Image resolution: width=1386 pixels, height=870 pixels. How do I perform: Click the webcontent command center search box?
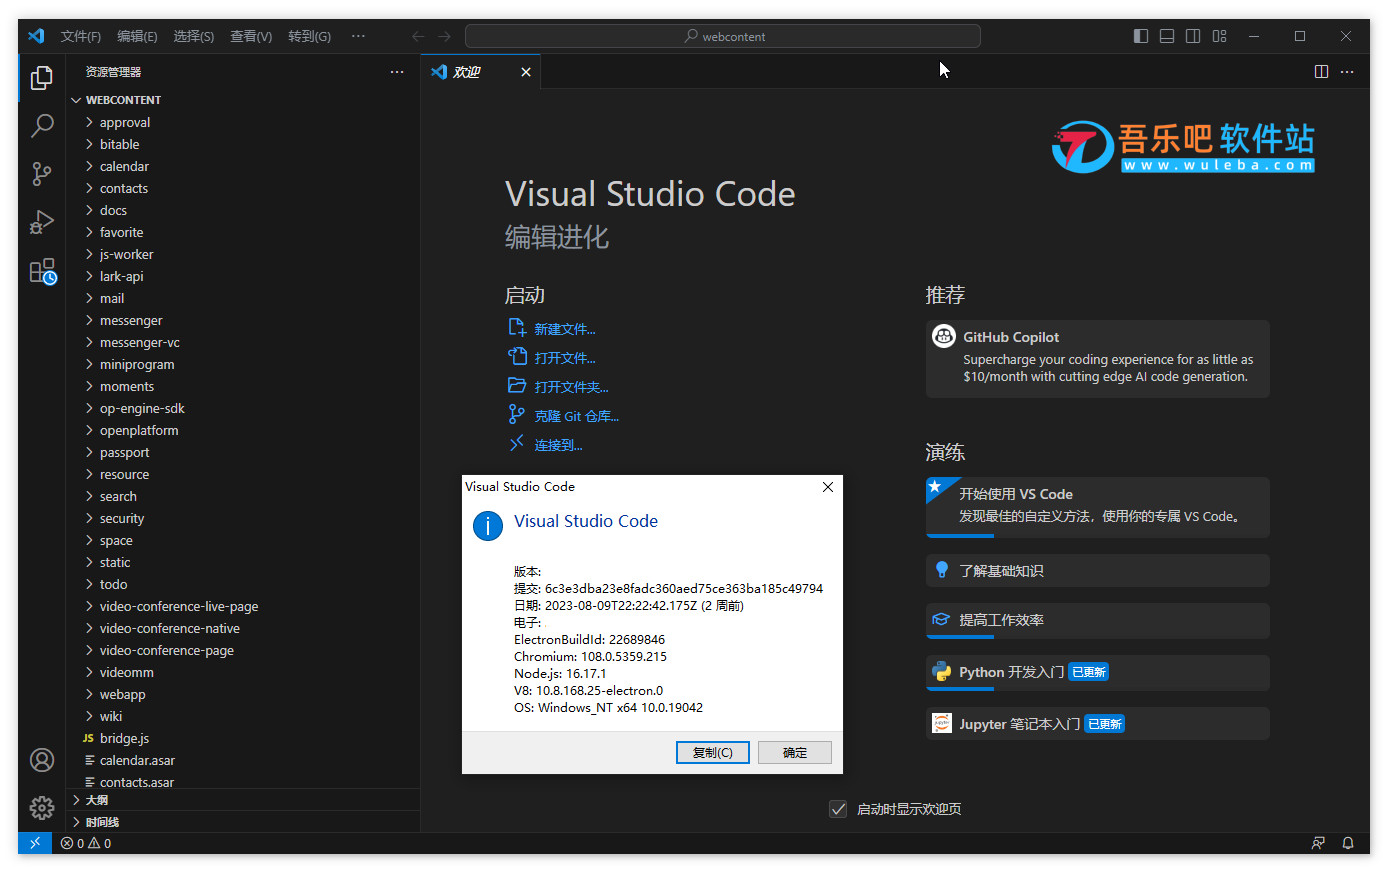[x=723, y=36]
